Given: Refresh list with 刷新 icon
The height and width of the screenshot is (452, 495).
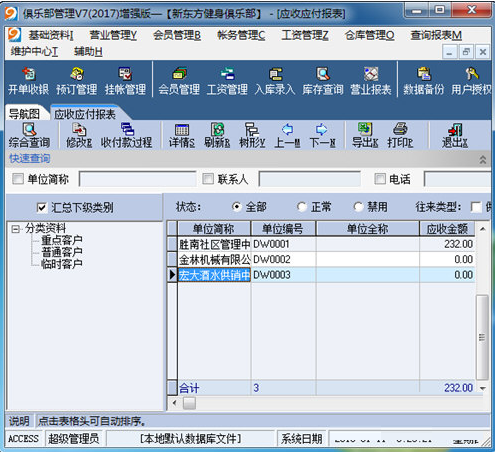Looking at the screenshot, I should click(217, 135).
